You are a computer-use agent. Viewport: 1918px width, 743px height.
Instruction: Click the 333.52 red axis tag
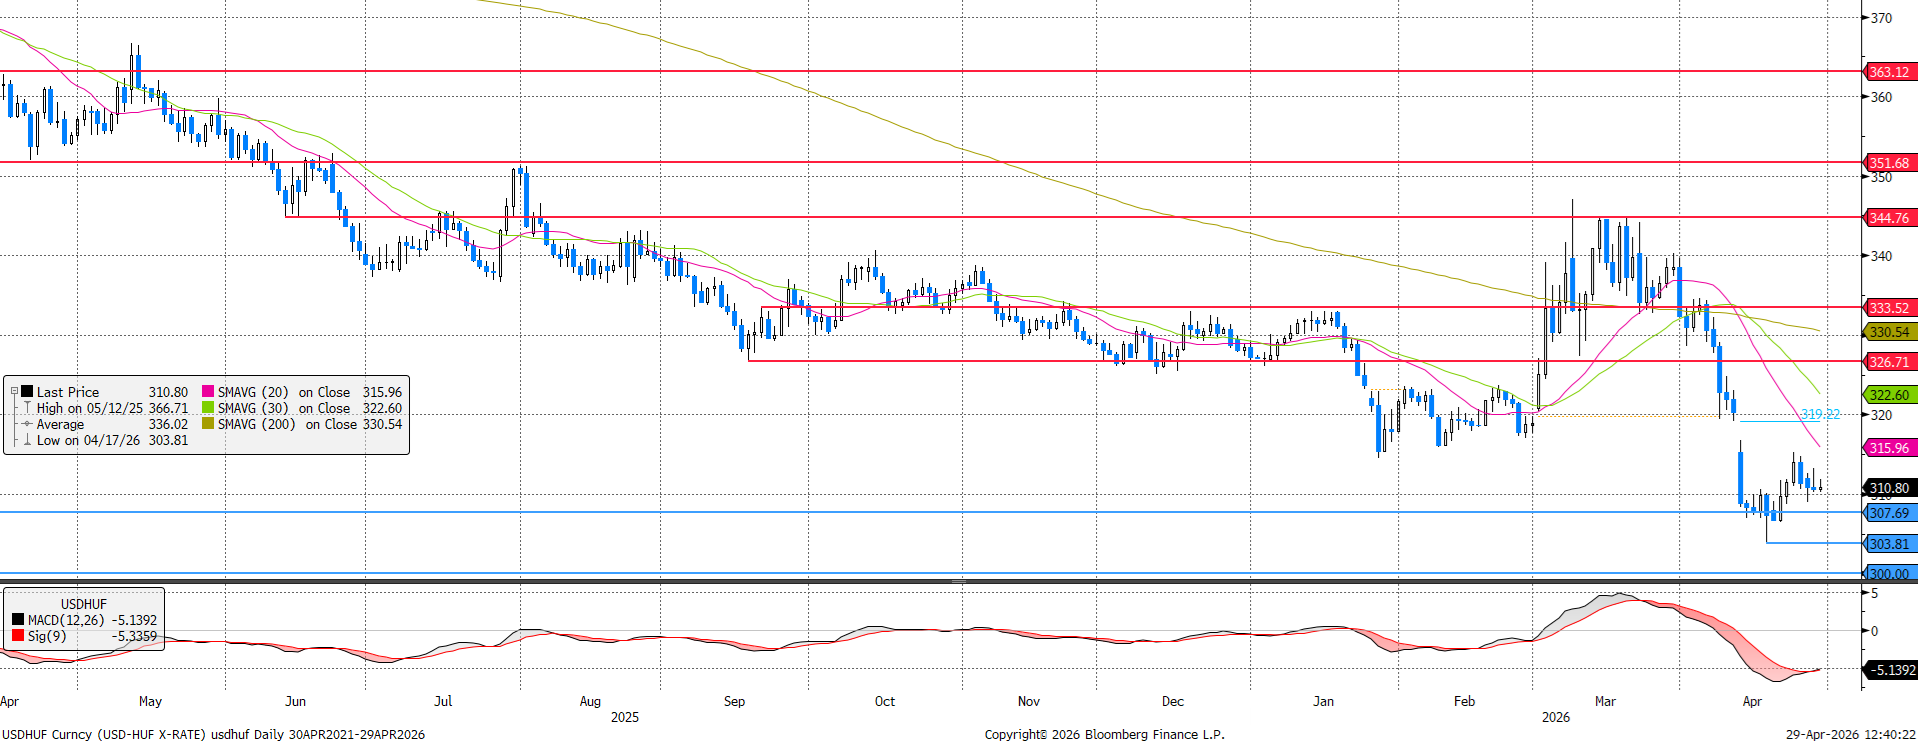pyautogui.click(x=1889, y=308)
